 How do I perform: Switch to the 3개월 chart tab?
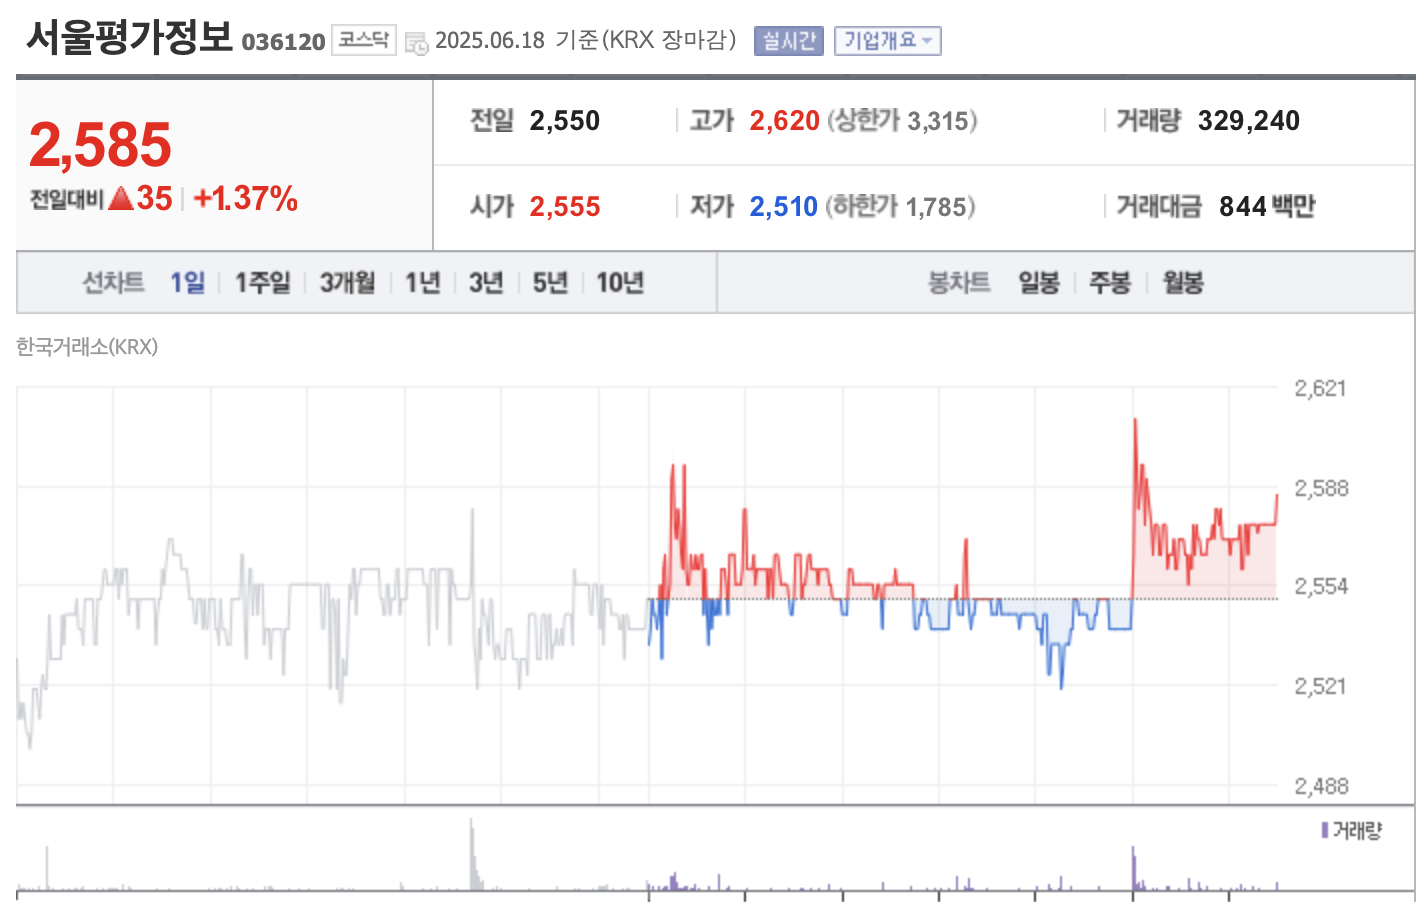345,282
